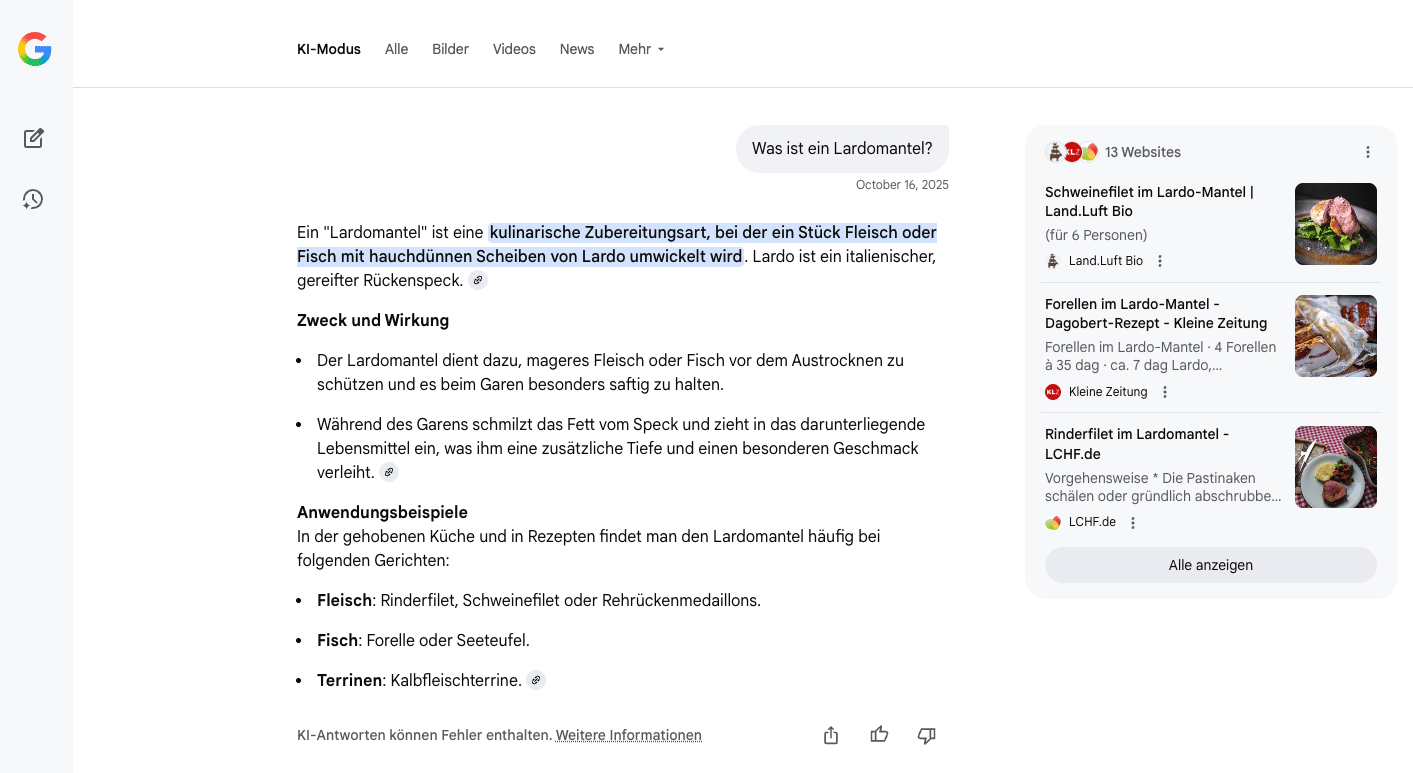Viewport: 1413px width, 773px height.
Task: Open three-dot menu beside 13 Websites
Action: (x=1367, y=152)
